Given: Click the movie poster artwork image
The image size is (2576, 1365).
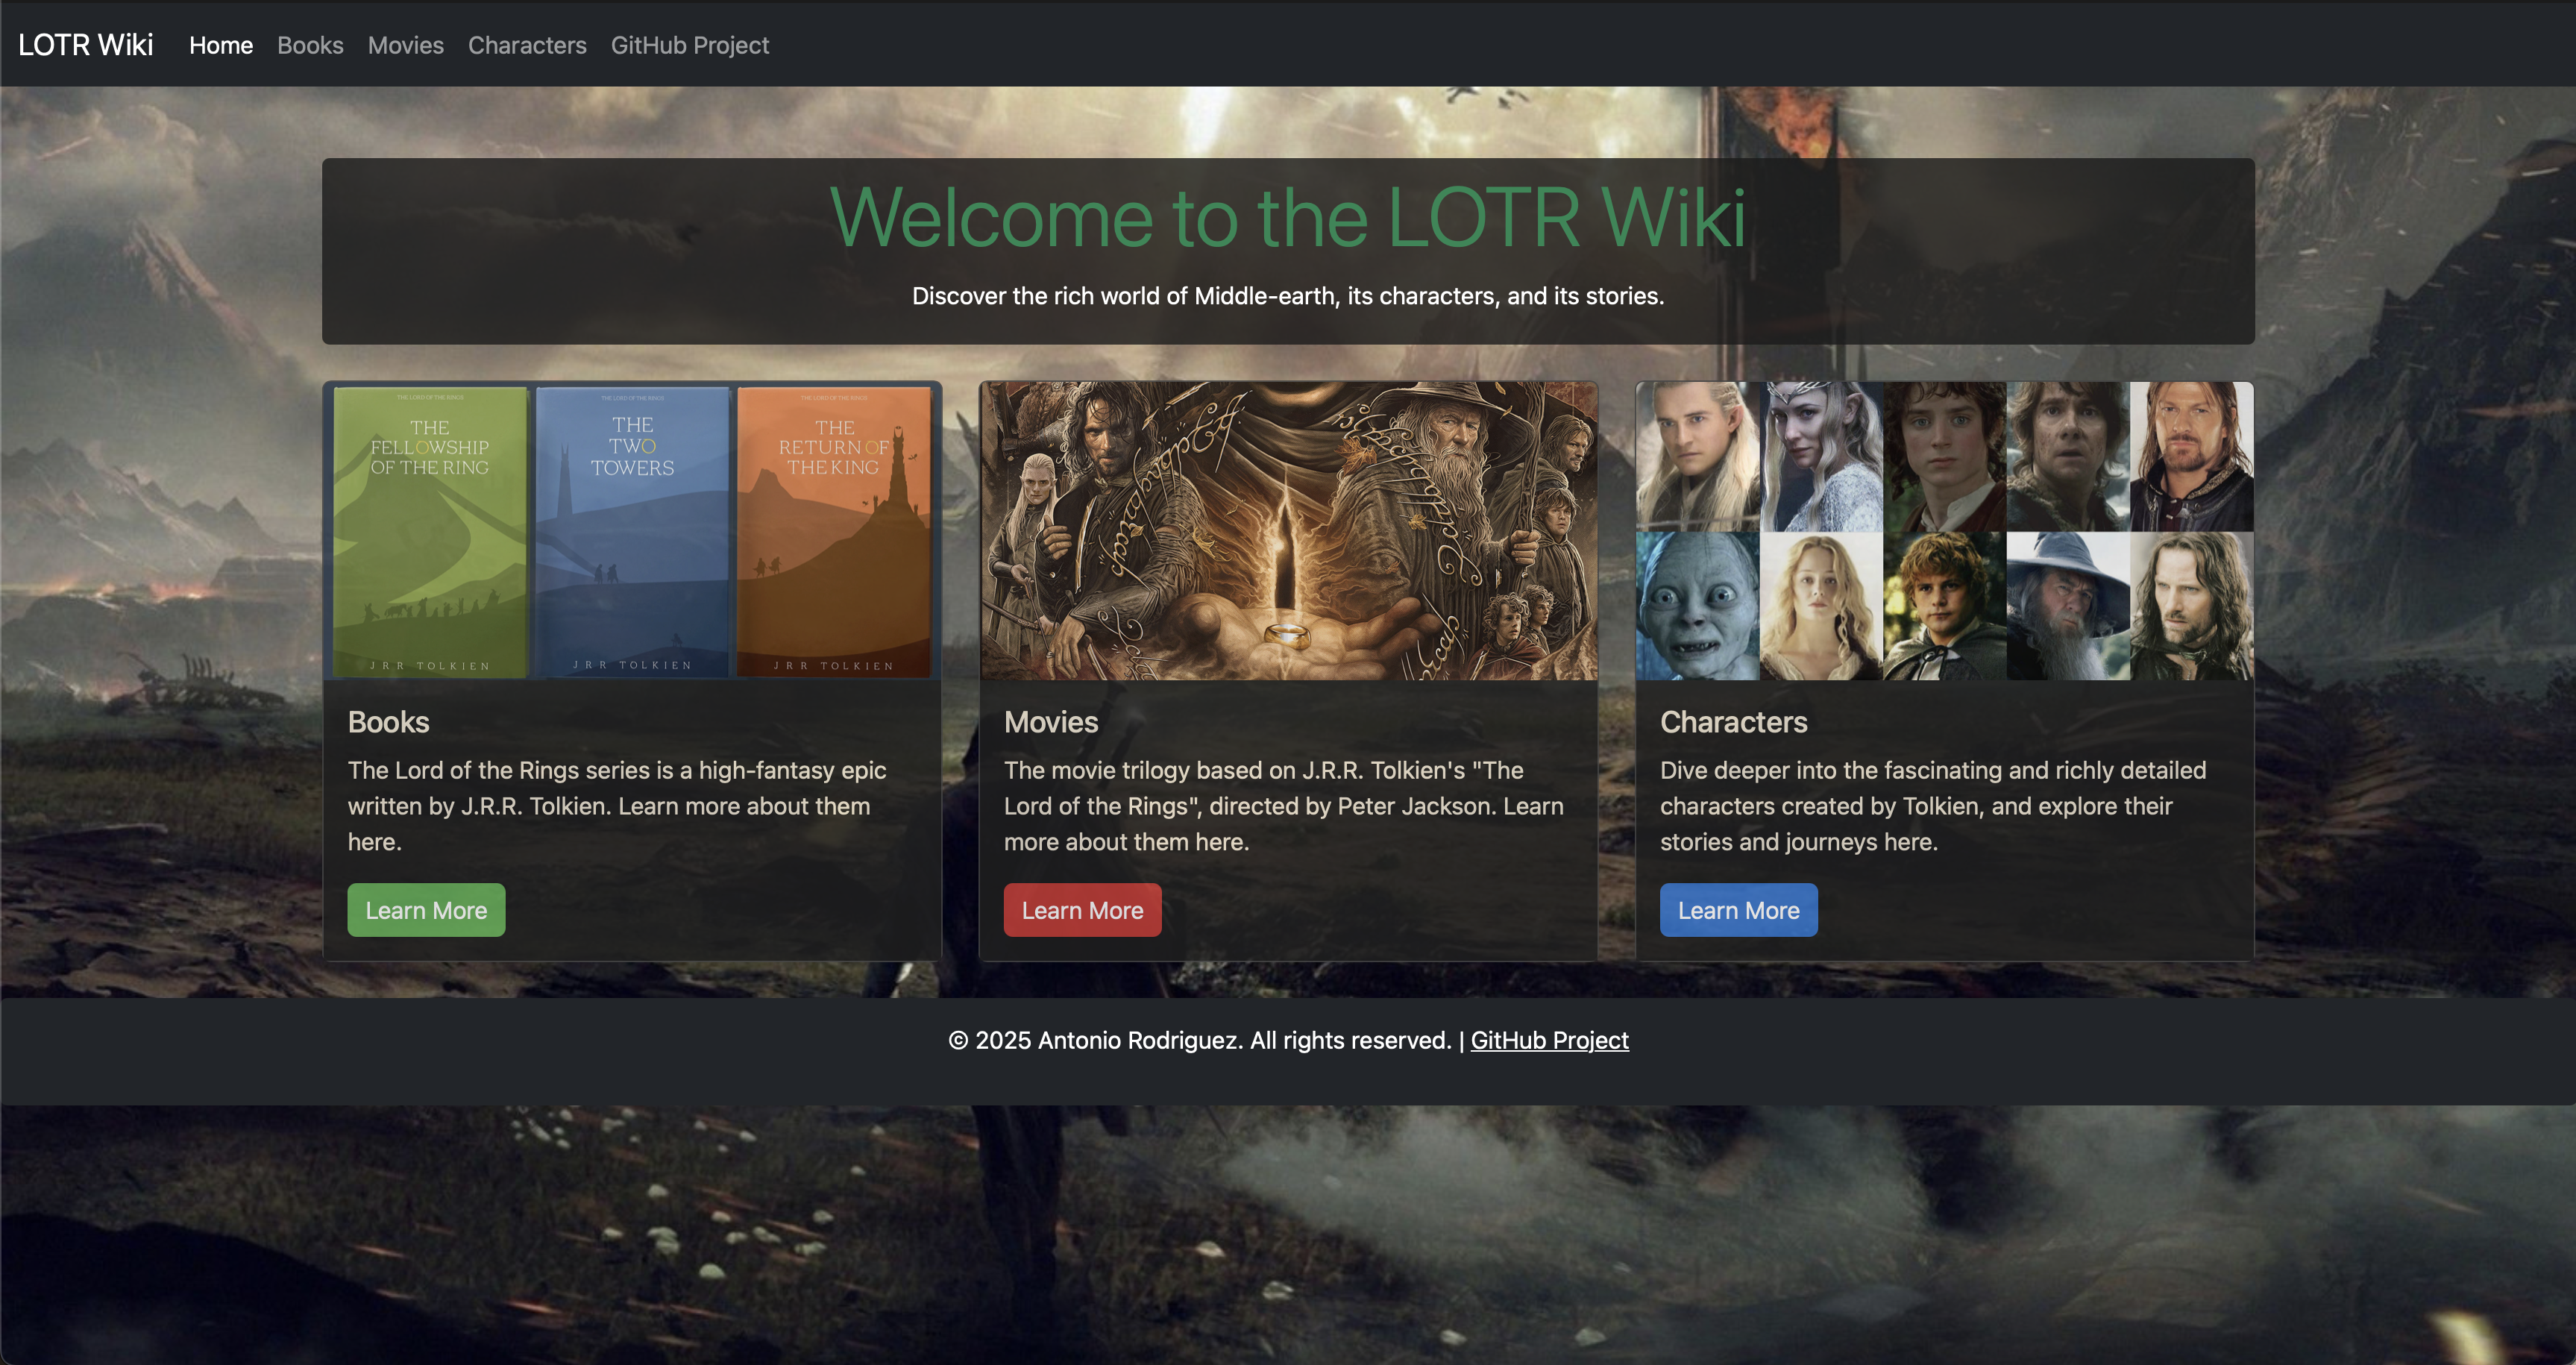Looking at the screenshot, I should tap(1288, 531).
